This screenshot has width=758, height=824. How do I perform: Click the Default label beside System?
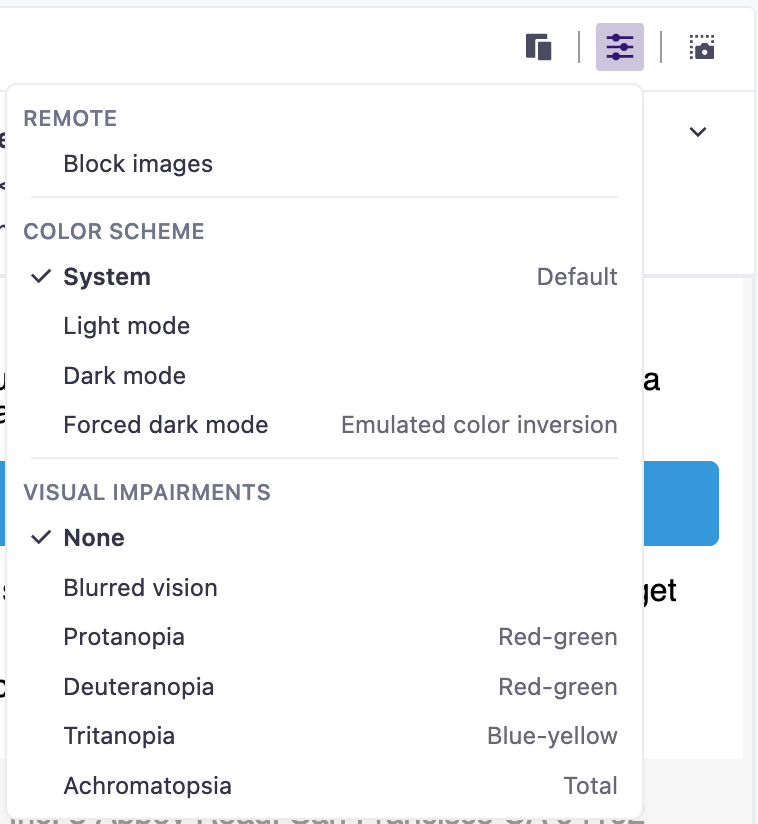coord(577,277)
